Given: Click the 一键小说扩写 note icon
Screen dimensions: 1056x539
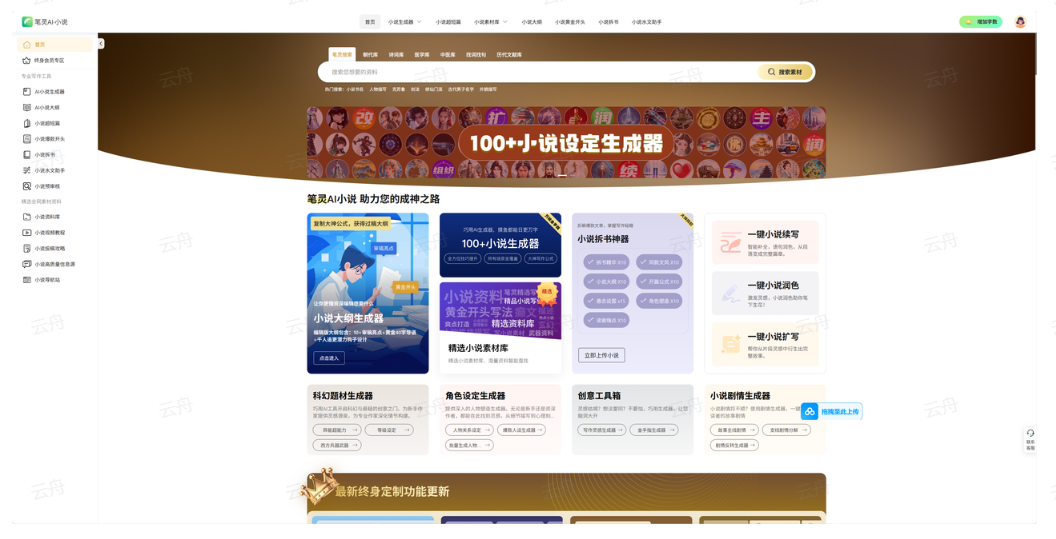Looking at the screenshot, I should coord(731,344).
